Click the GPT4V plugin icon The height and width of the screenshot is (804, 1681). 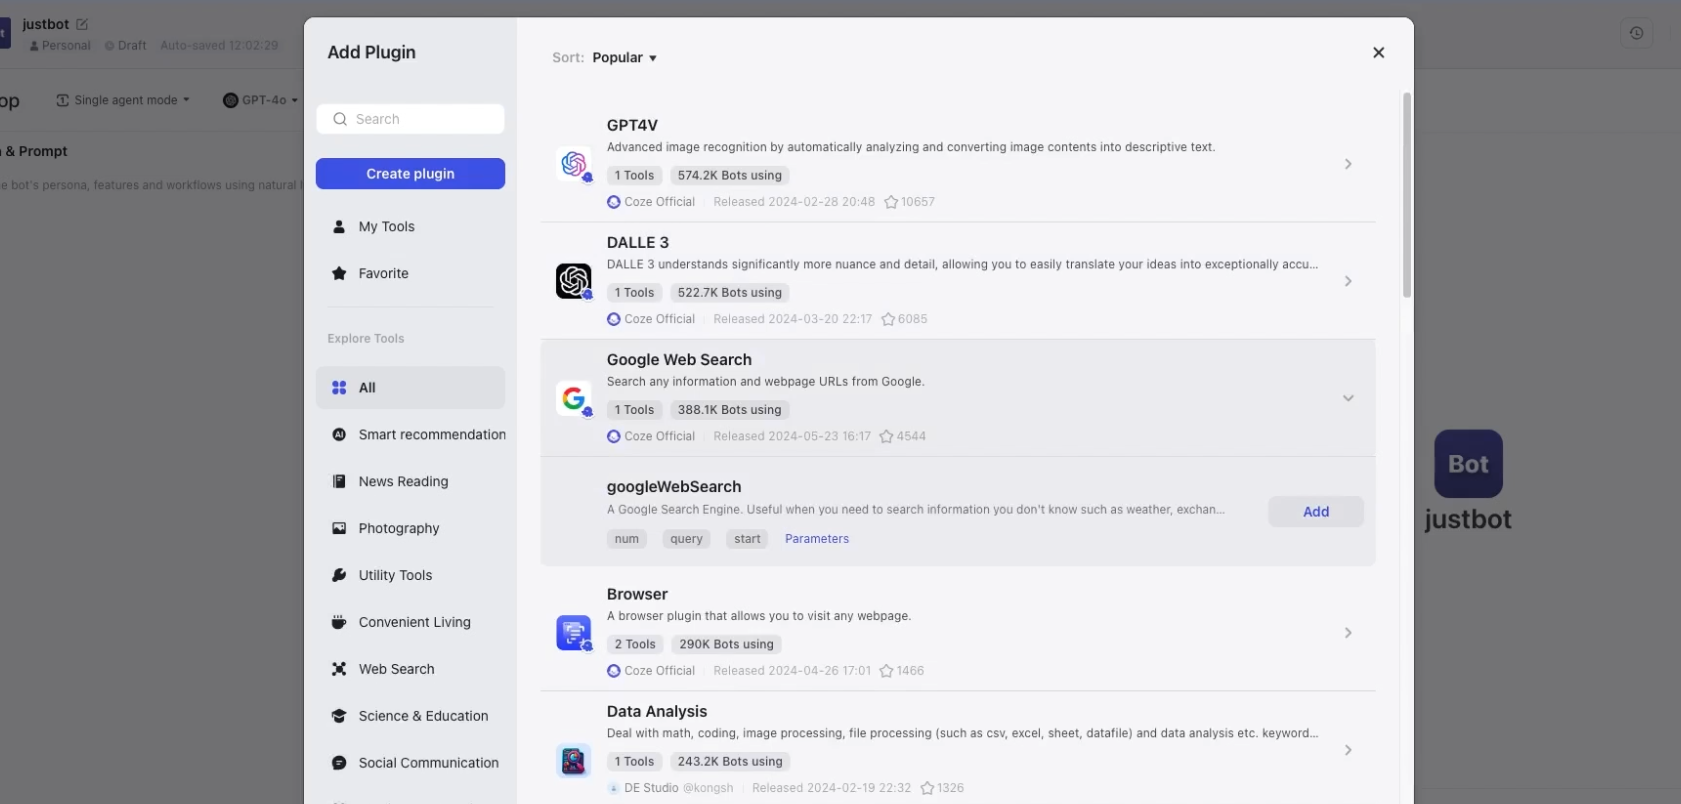click(573, 164)
